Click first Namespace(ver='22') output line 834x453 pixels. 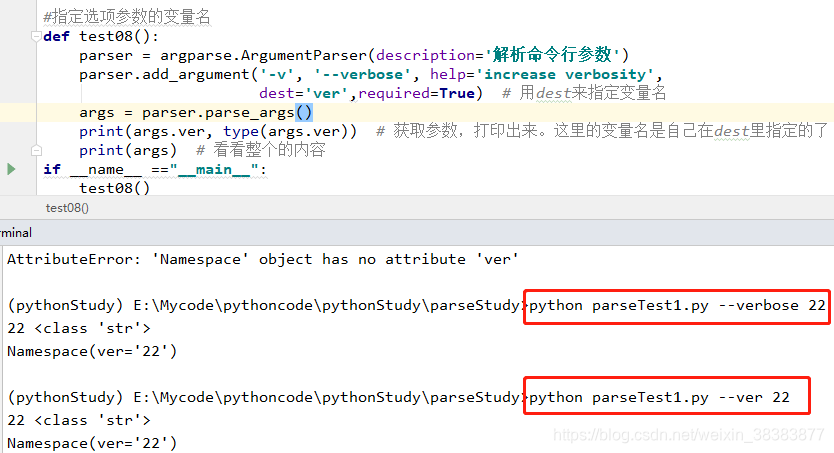tap(92, 351)
